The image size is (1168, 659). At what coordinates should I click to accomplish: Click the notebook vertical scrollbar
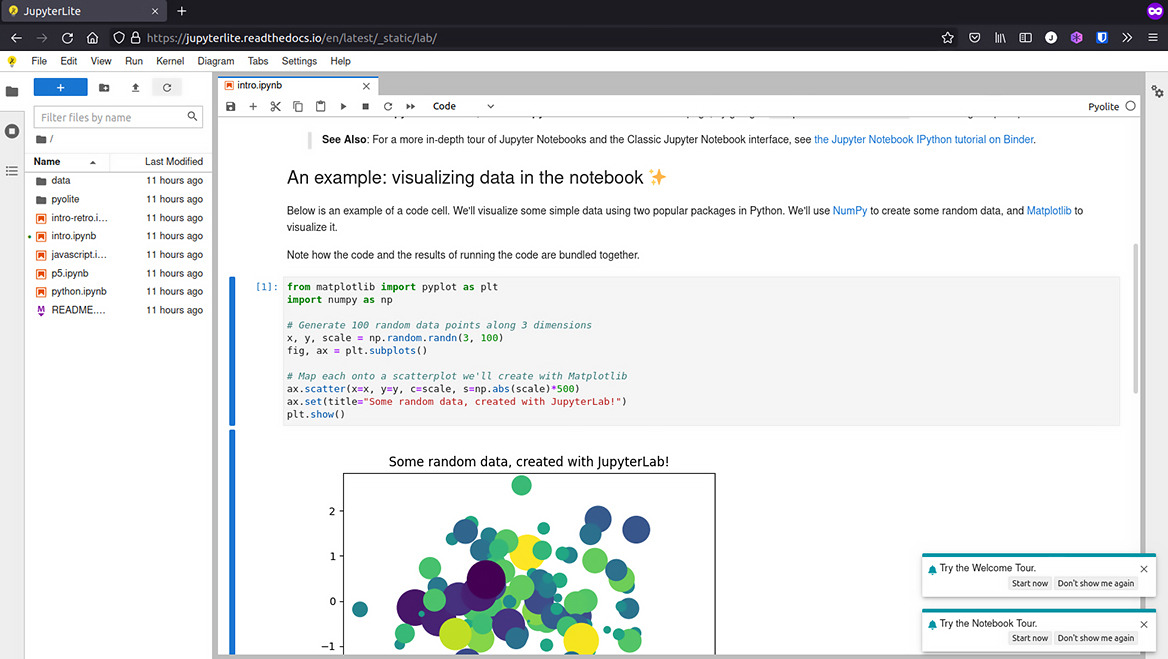click(1136, 318)
